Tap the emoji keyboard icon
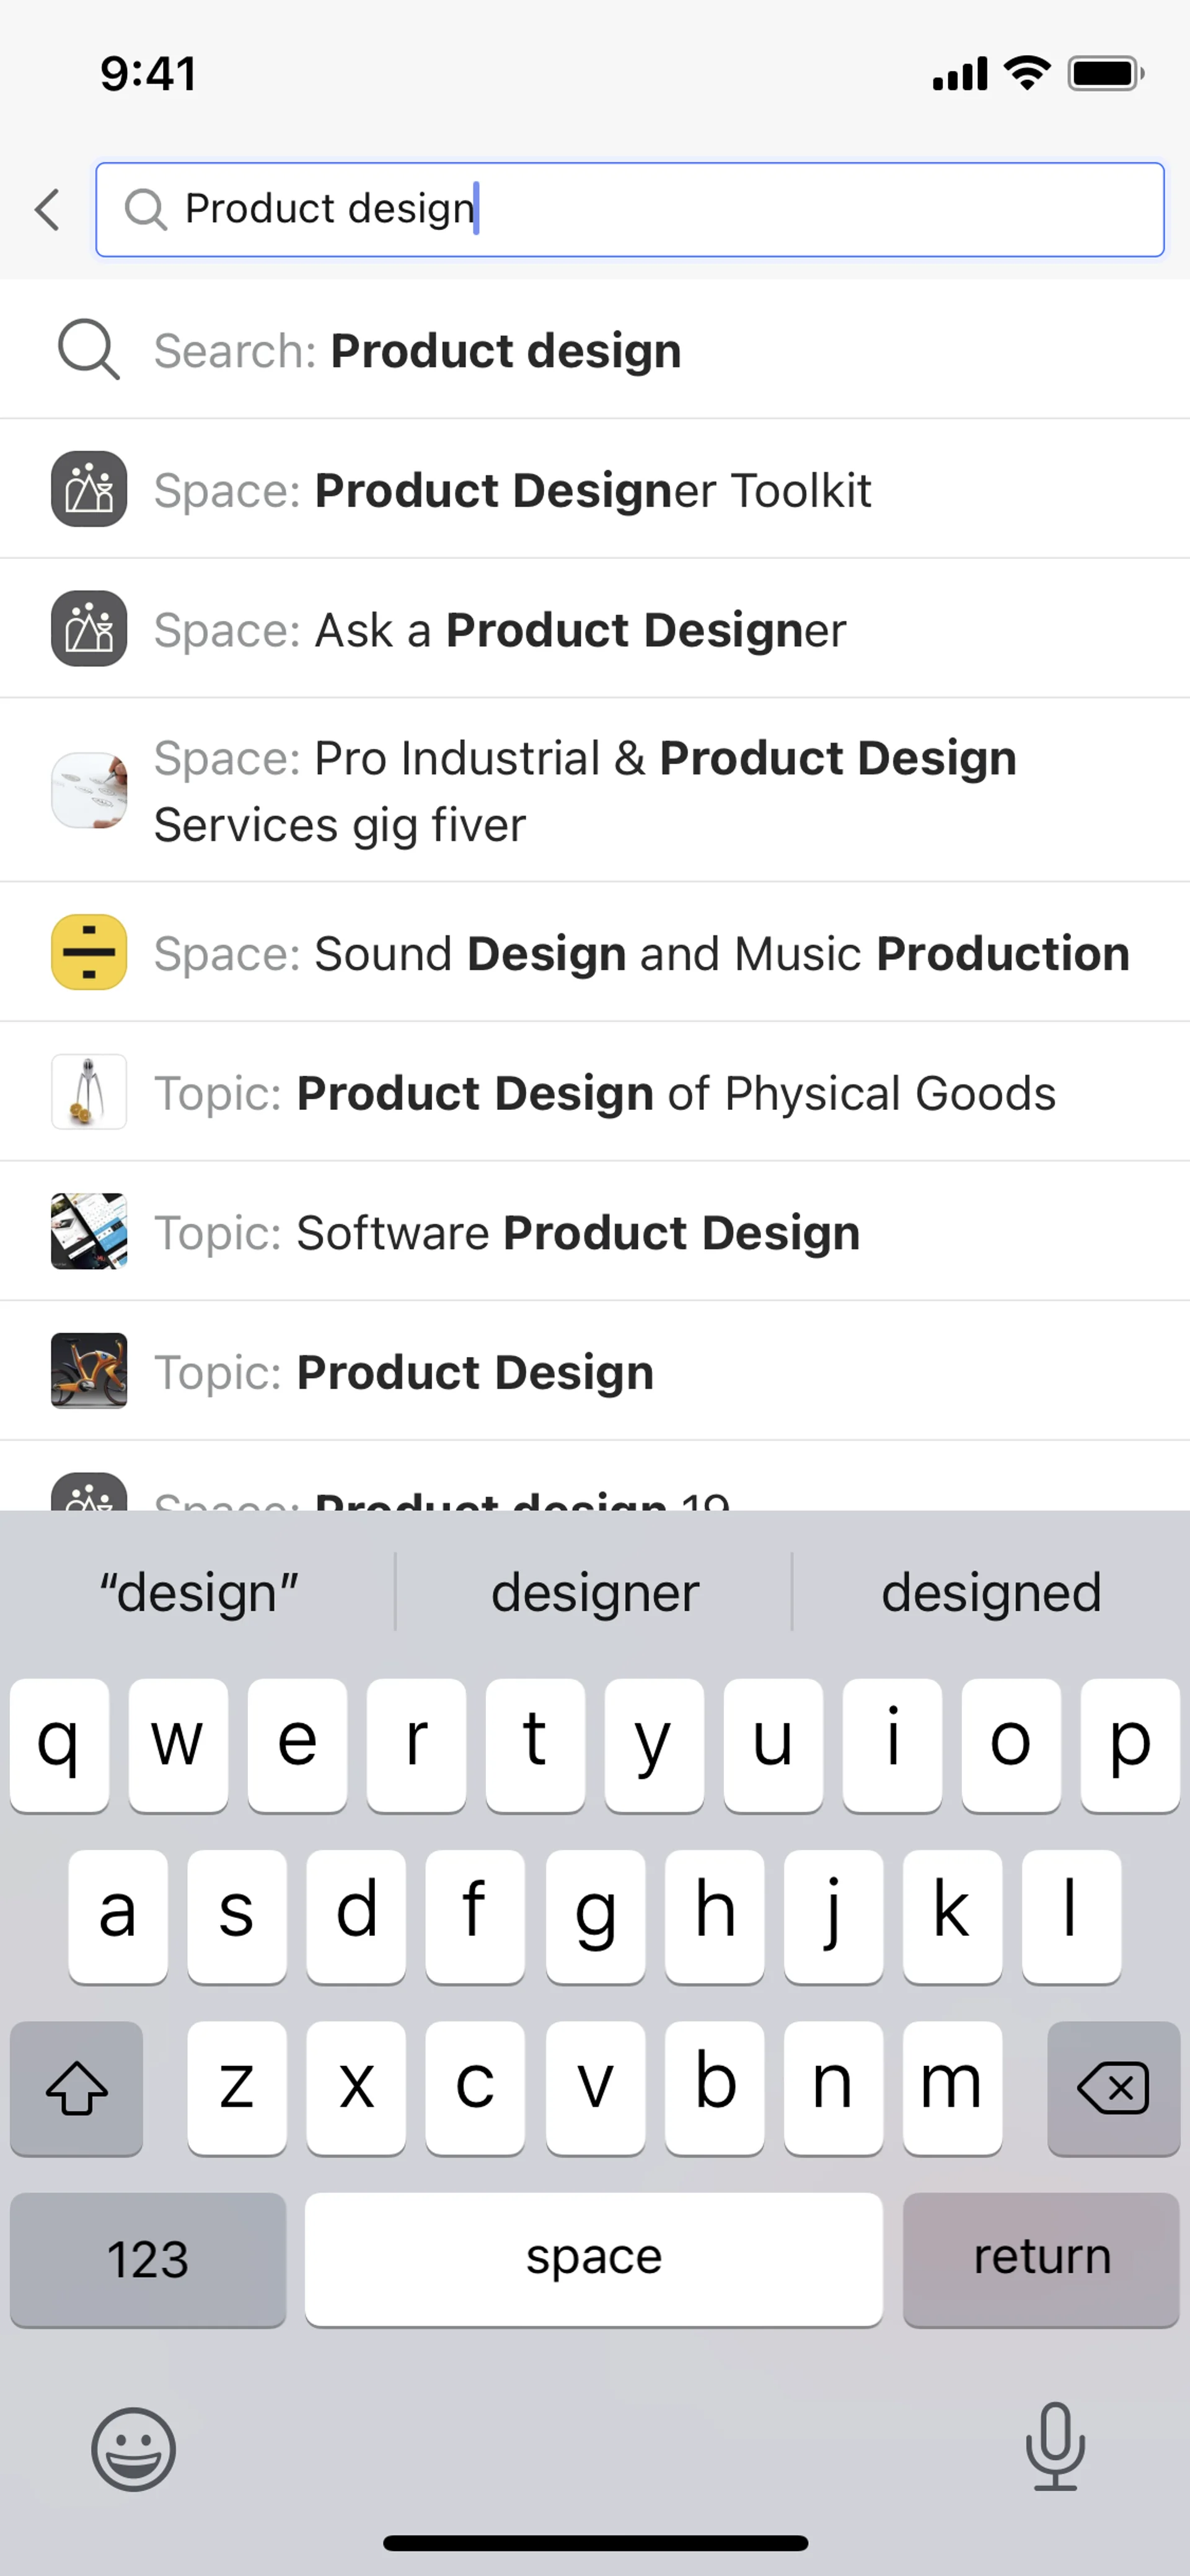 click(x=133, y=2449)
